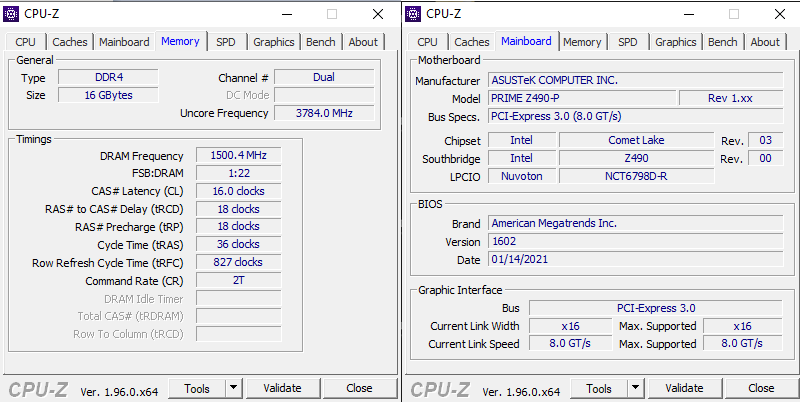Click DRAM Frequency 1500.4 MHz value
This screenshot has width=801, height=405.
pos(239,155)
